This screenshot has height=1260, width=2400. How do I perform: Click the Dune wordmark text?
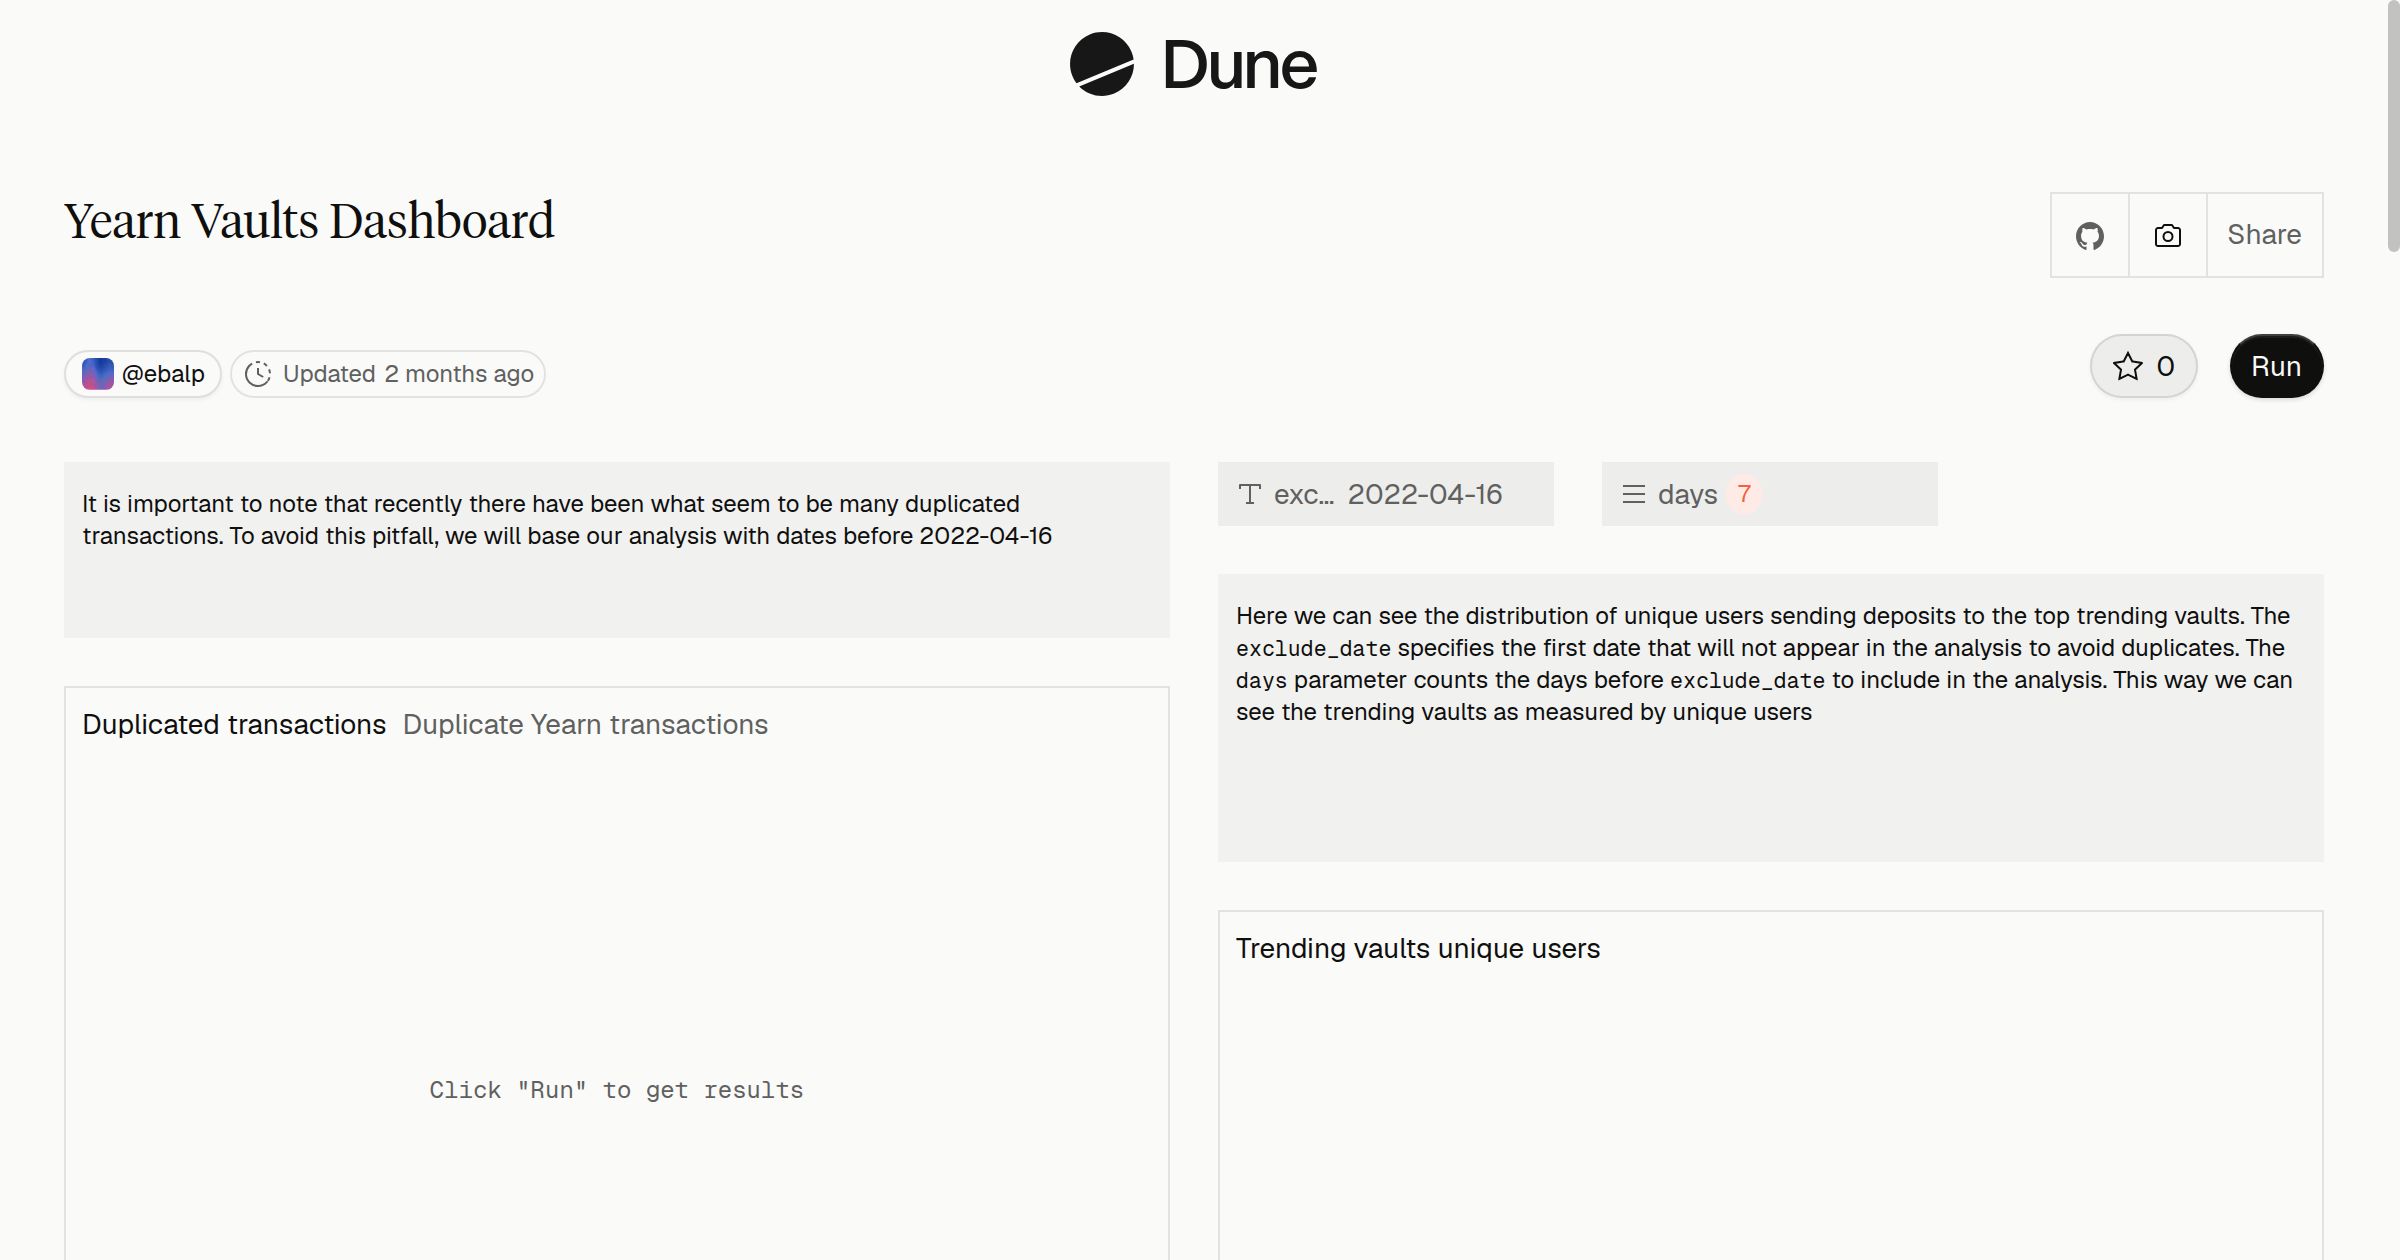coord(1239,65)
